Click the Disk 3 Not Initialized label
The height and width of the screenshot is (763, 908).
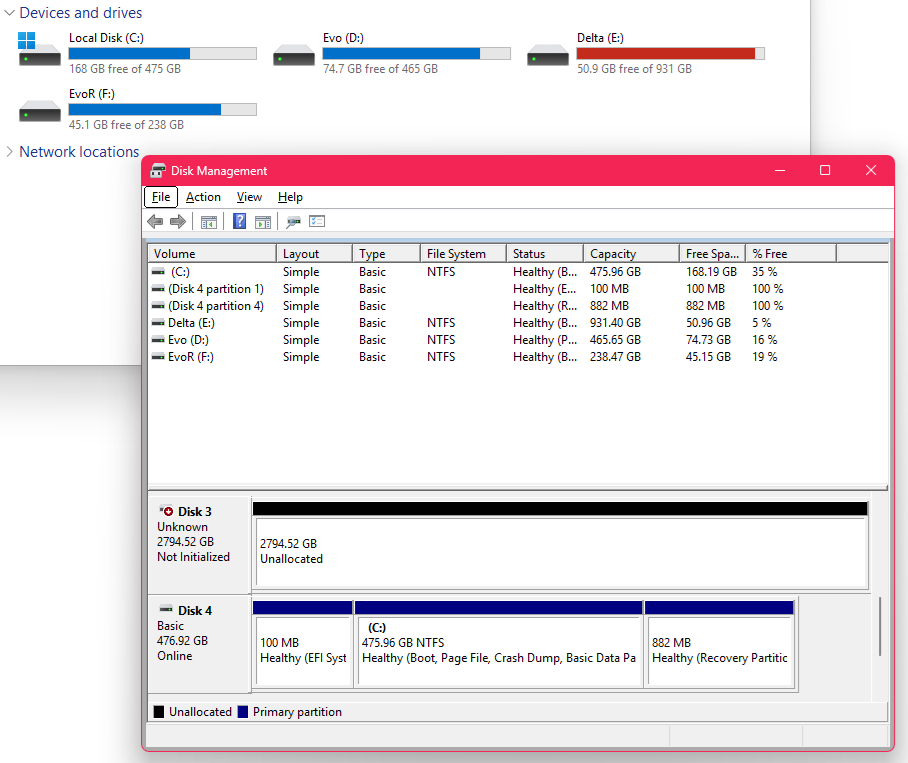[193, 556]
